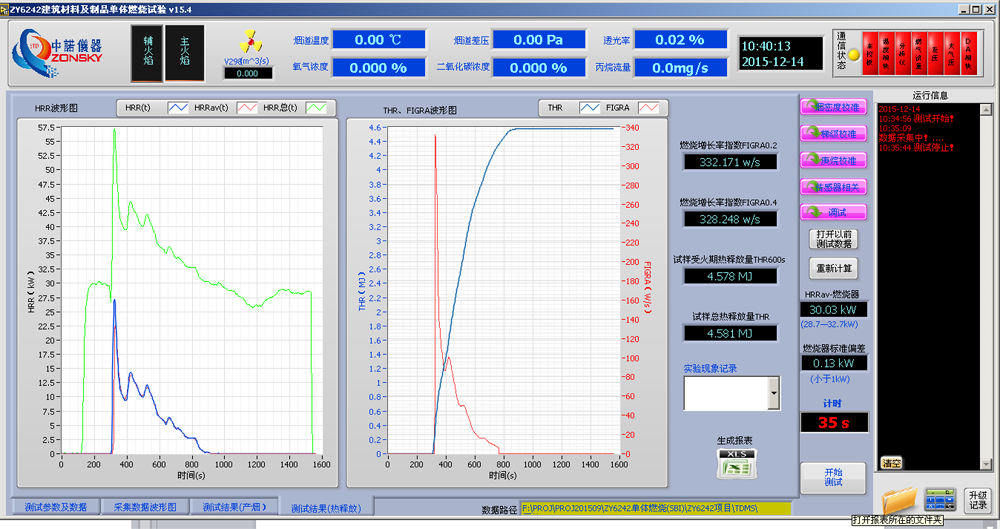Click the THR/FIGRA waveform chart area
The image size is (1000, 529).
click(504, 290)
